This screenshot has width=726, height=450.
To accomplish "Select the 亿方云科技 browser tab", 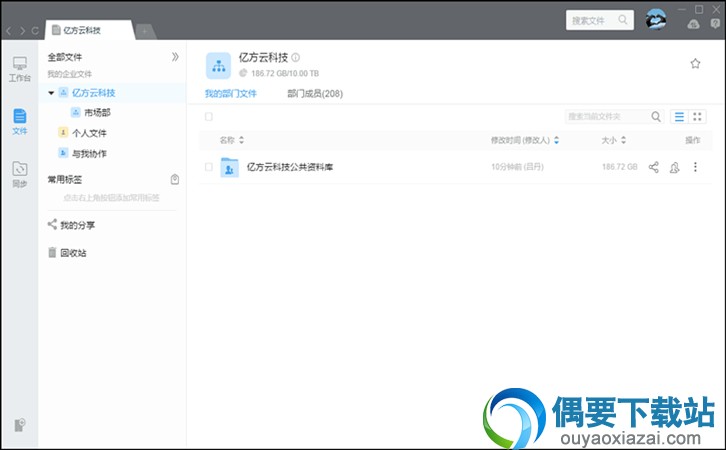I will (89, 30).
